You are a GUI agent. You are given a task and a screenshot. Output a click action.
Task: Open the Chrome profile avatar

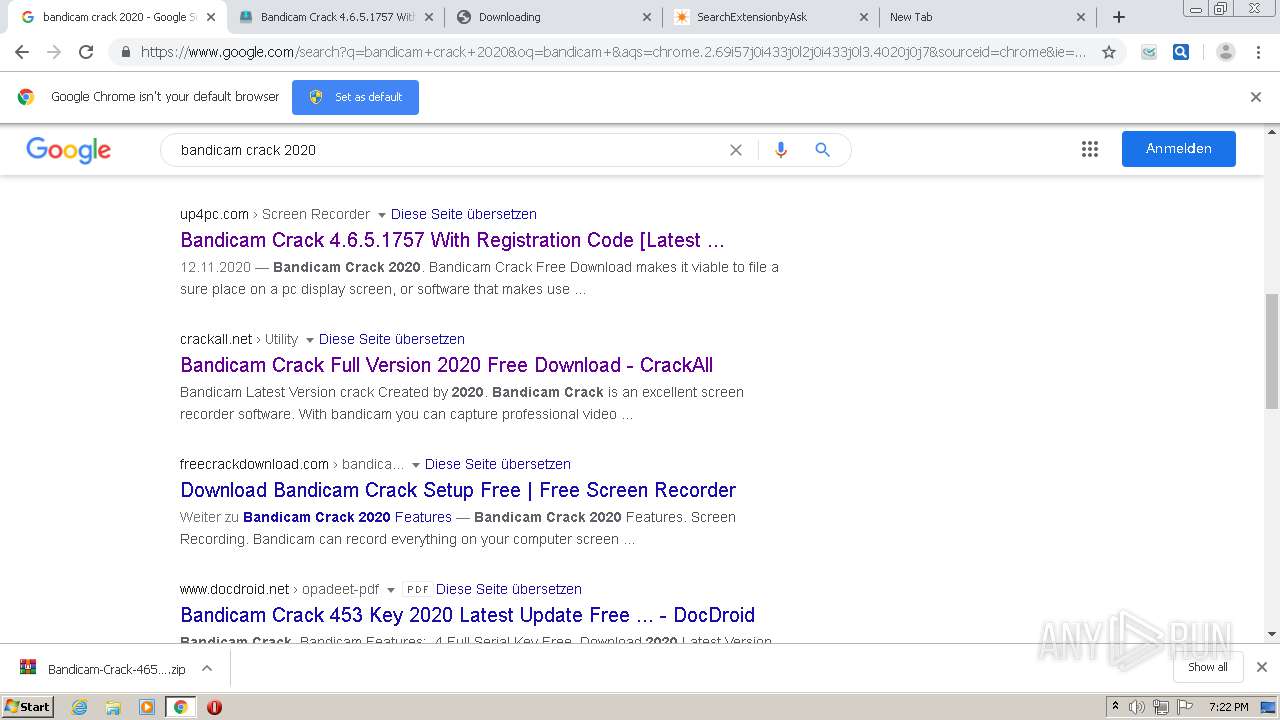click(1225, 52)
